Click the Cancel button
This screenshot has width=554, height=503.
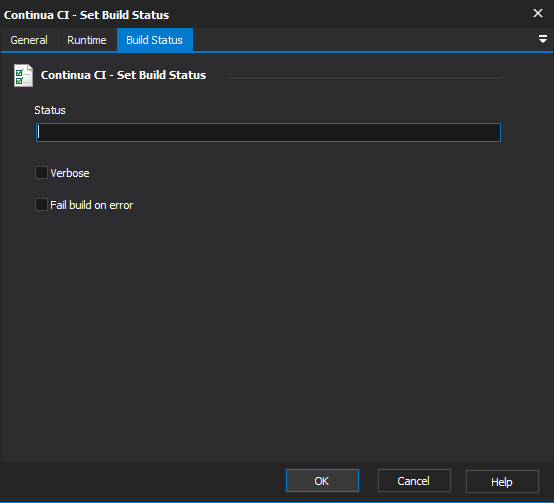(414, 481)
